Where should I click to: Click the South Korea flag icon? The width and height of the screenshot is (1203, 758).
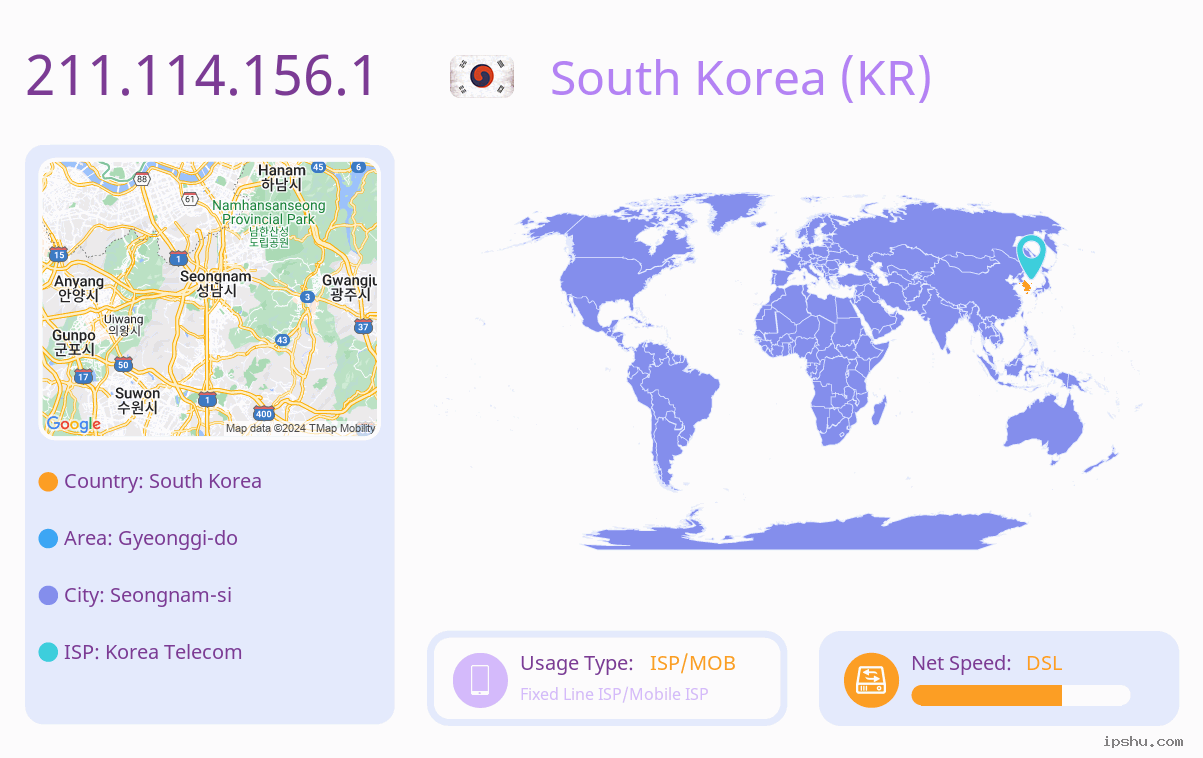click(482, 77)
